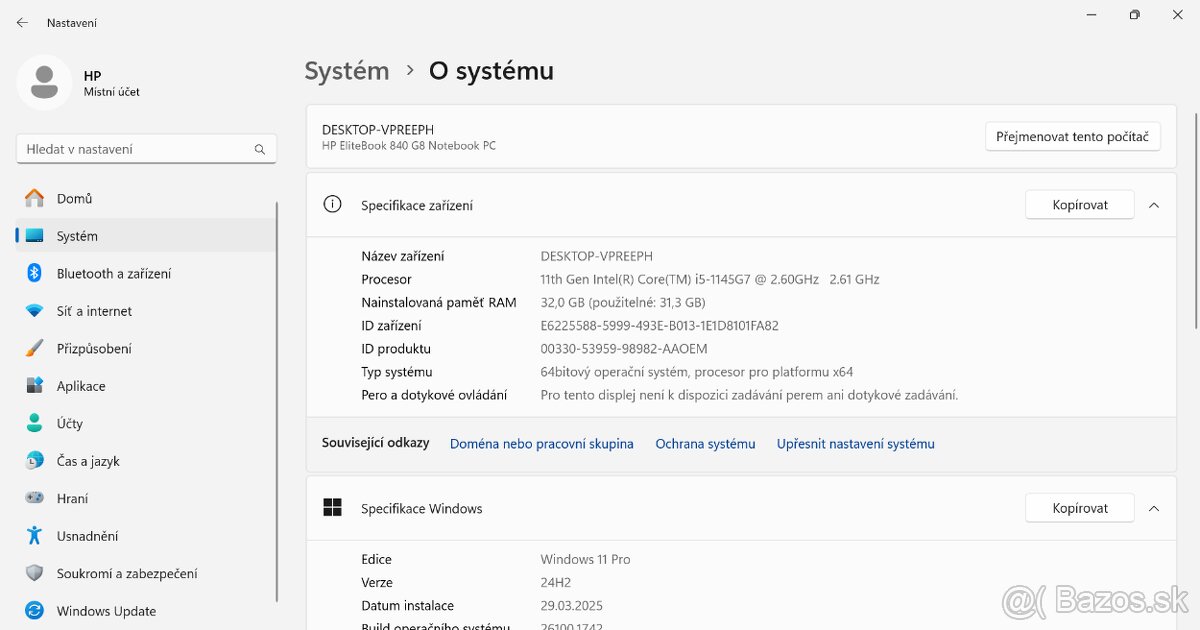Image resolution: width=1200 pixels, height=630 pixels.
Task: Click Upřesnit nastavení systému link
Action: [x=855, y=444]
